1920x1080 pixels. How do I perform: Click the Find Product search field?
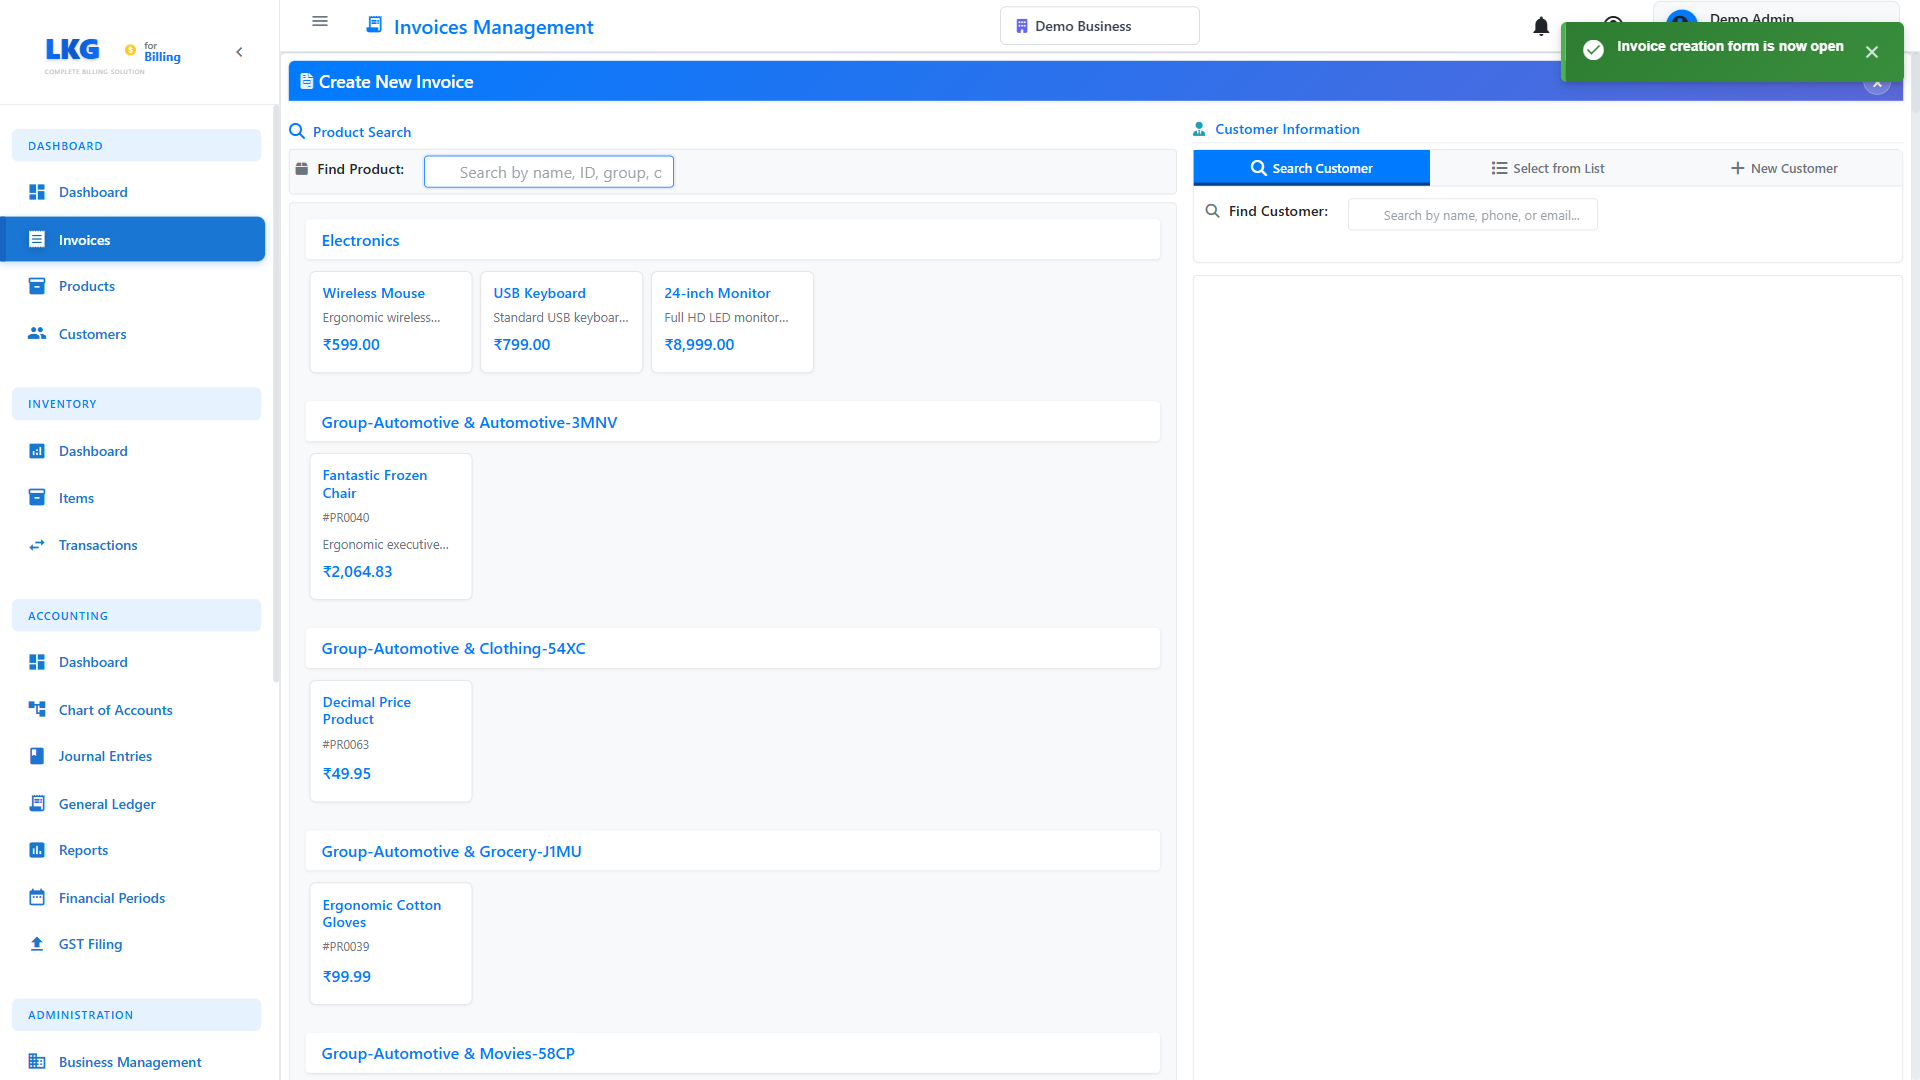pyautogui.click(x=548, y=171)
